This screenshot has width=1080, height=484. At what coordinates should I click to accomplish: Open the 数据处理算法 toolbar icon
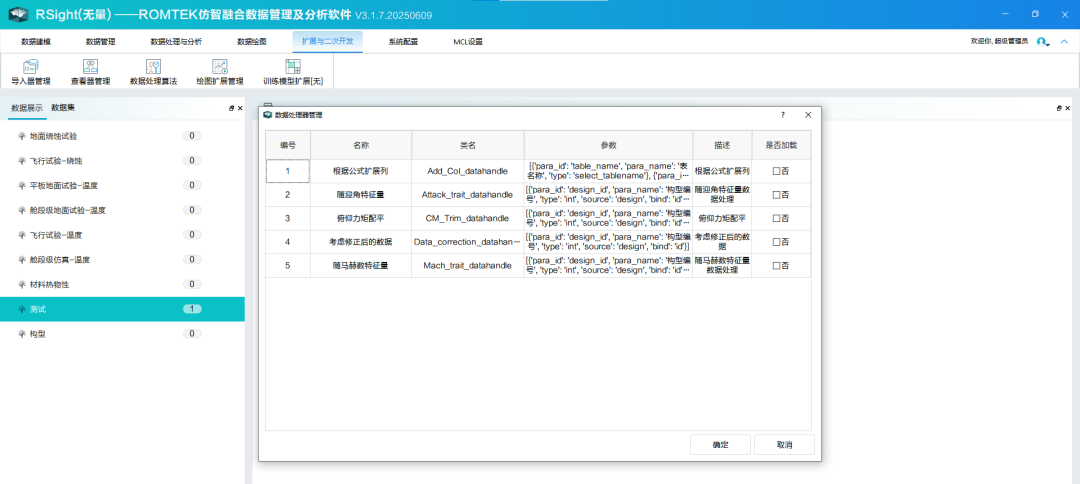click(153, 66)
